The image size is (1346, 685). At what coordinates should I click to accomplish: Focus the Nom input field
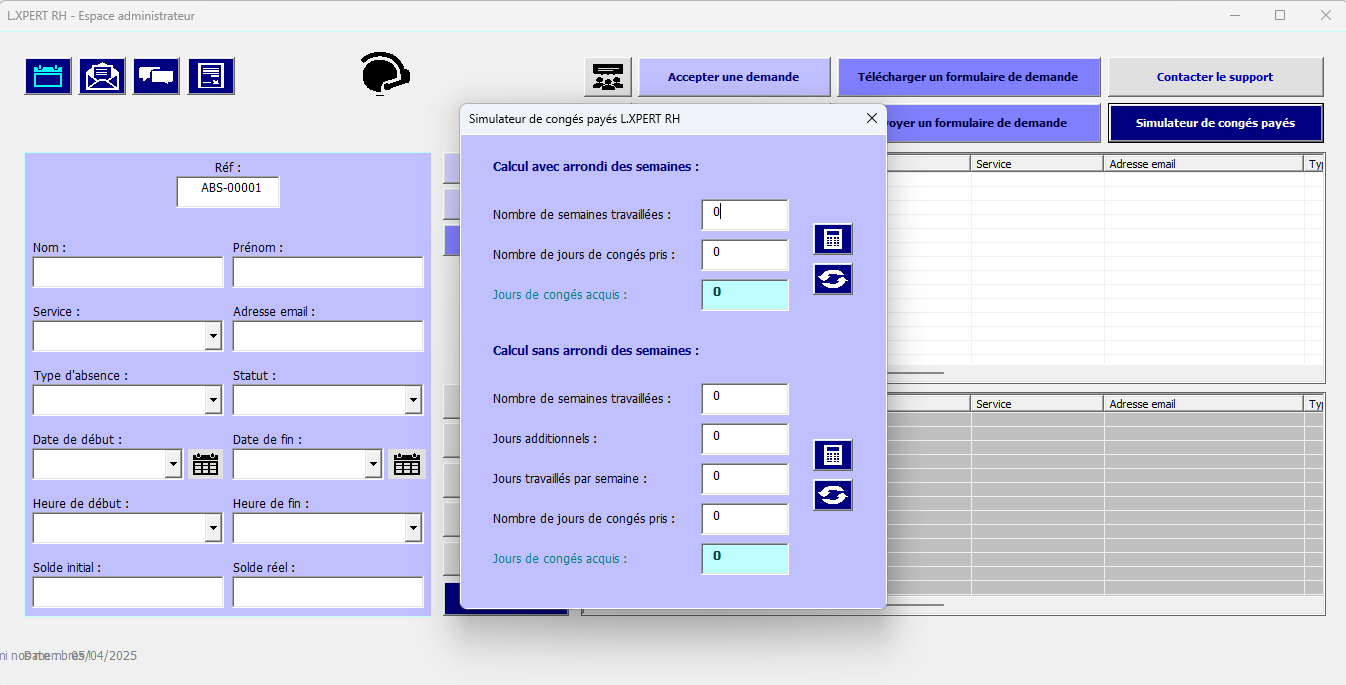(x=128, y=272)
